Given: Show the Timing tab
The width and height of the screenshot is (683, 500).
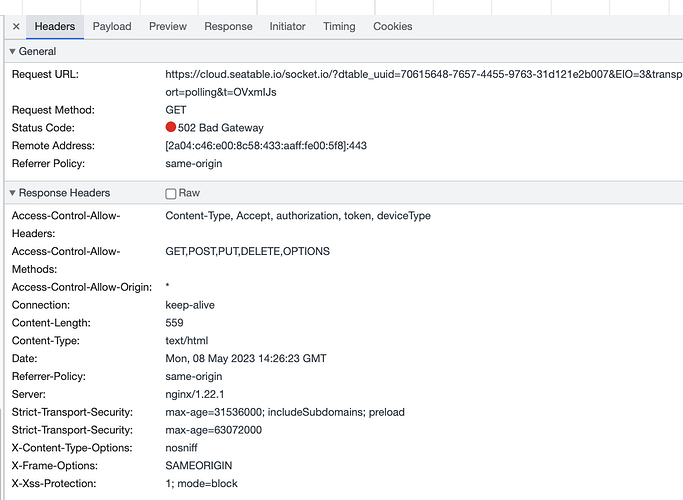Looking at the screenshot, I should point(339,27).
